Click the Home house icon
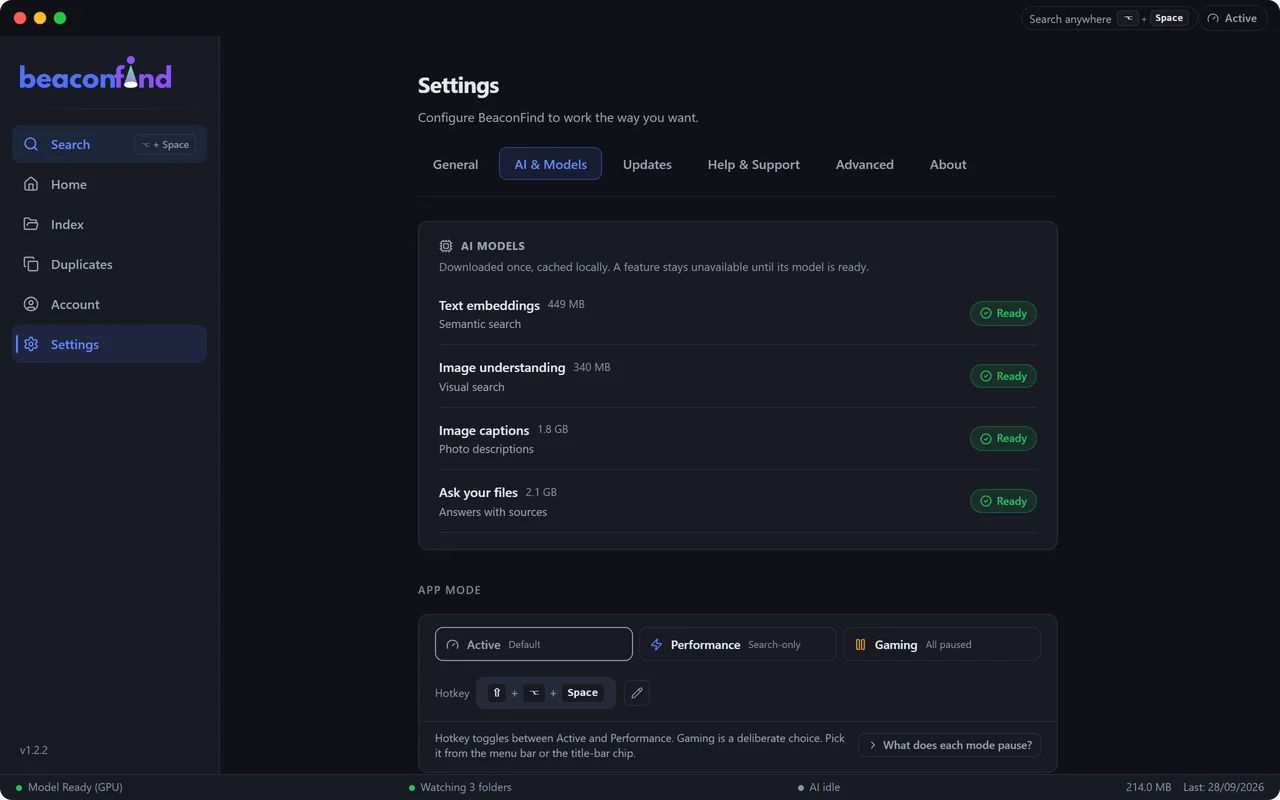The height and width of the screenshot is (800, 1280). [x=31, y=184]
